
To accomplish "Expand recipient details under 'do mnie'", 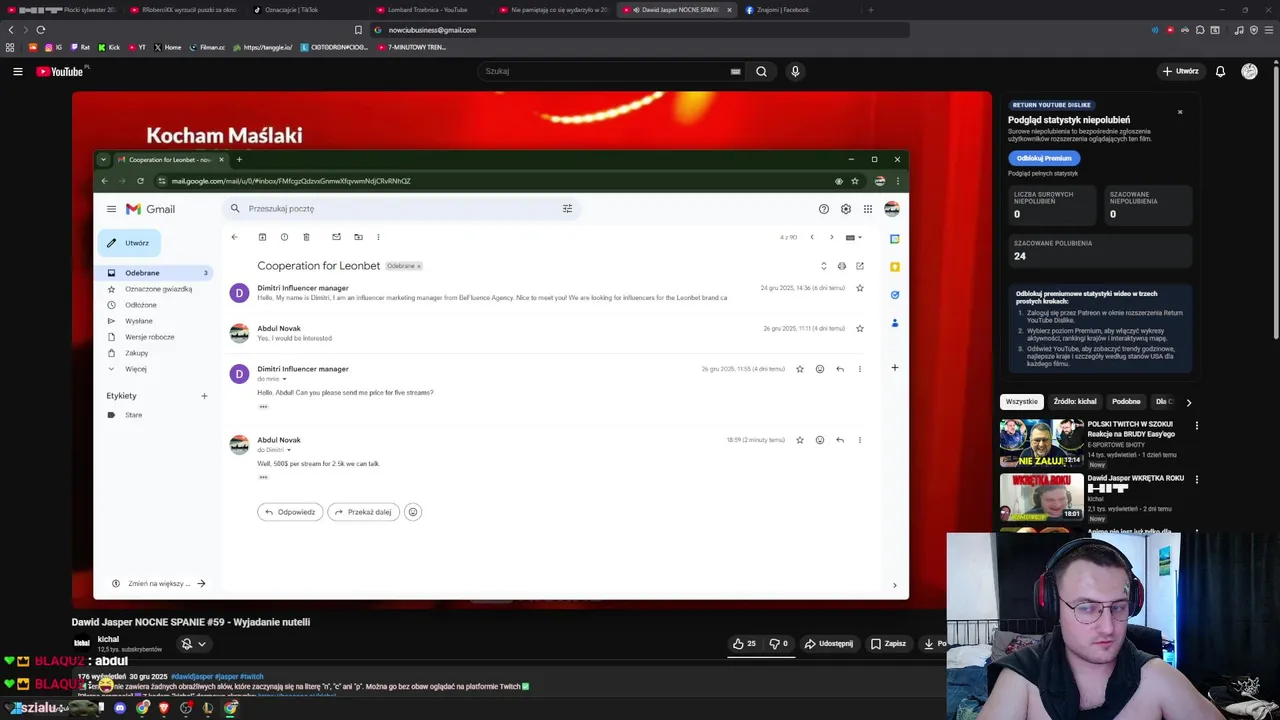I will [x=284, y=379].
